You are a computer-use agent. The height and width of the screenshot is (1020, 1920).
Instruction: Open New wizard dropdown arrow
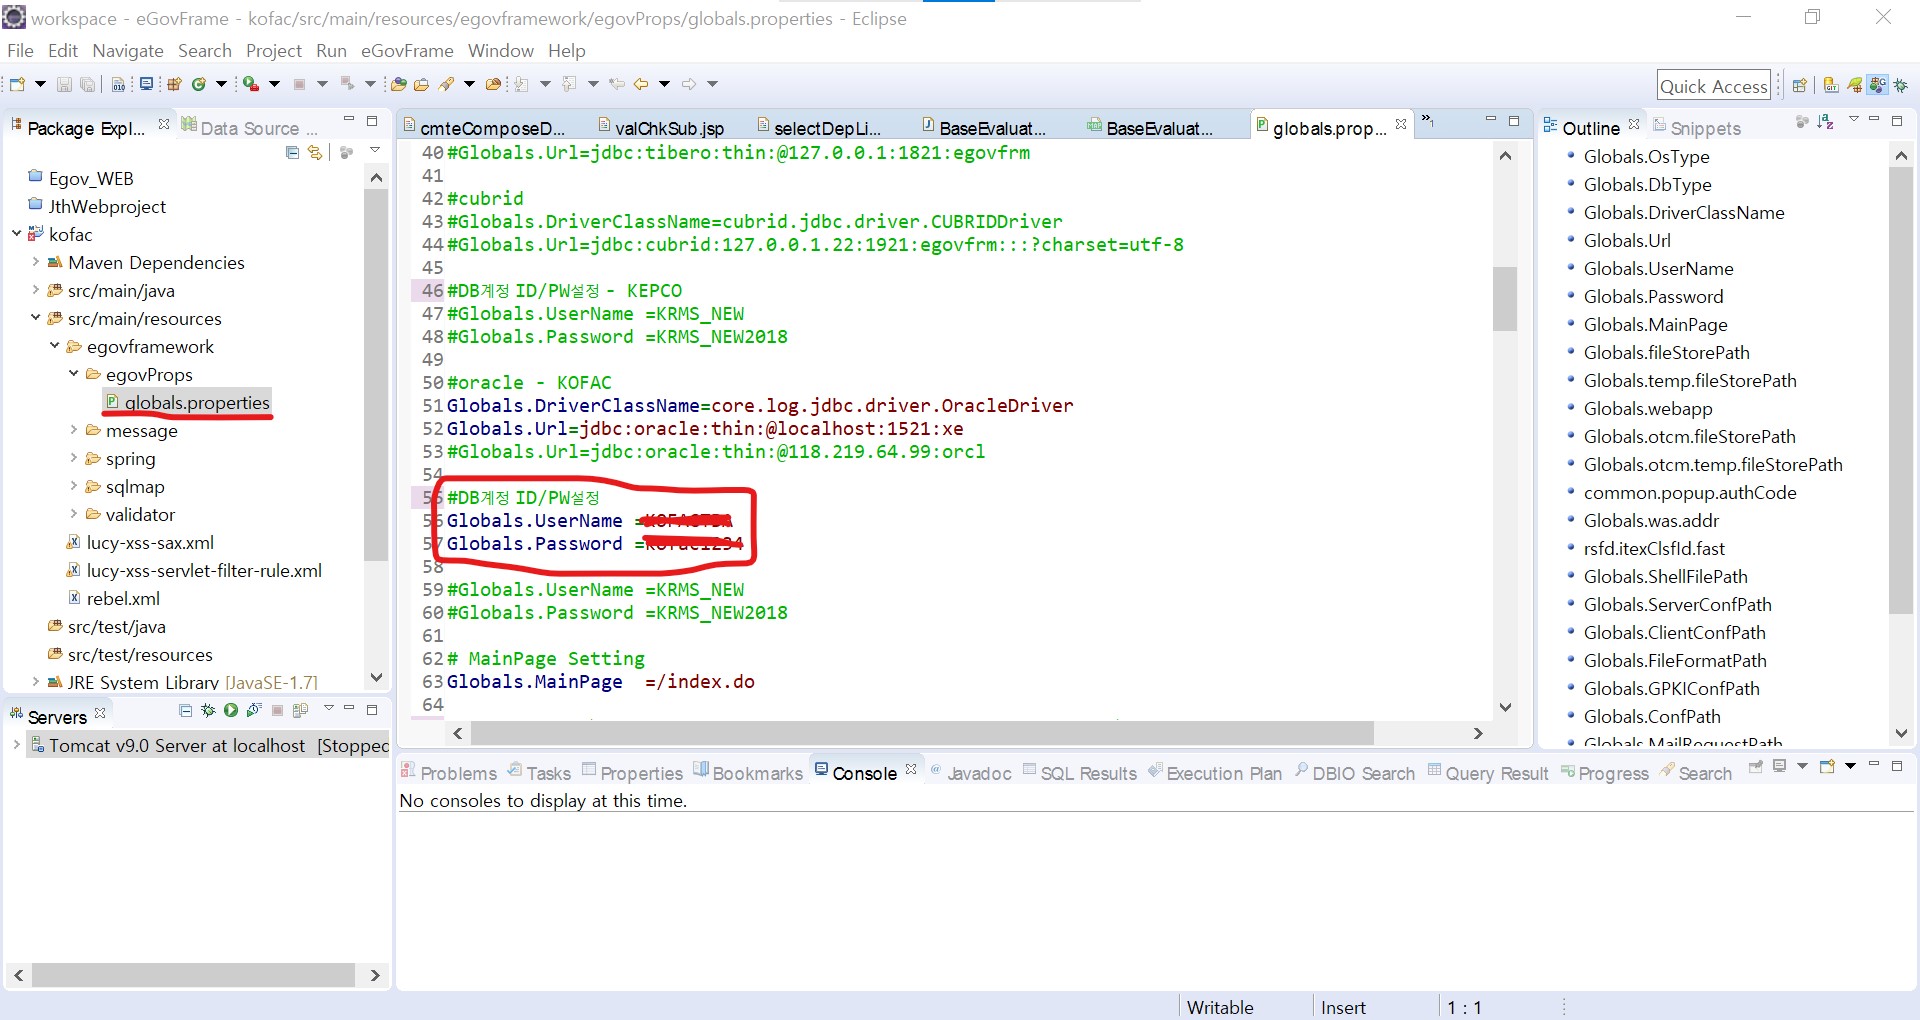click(40, 84)
